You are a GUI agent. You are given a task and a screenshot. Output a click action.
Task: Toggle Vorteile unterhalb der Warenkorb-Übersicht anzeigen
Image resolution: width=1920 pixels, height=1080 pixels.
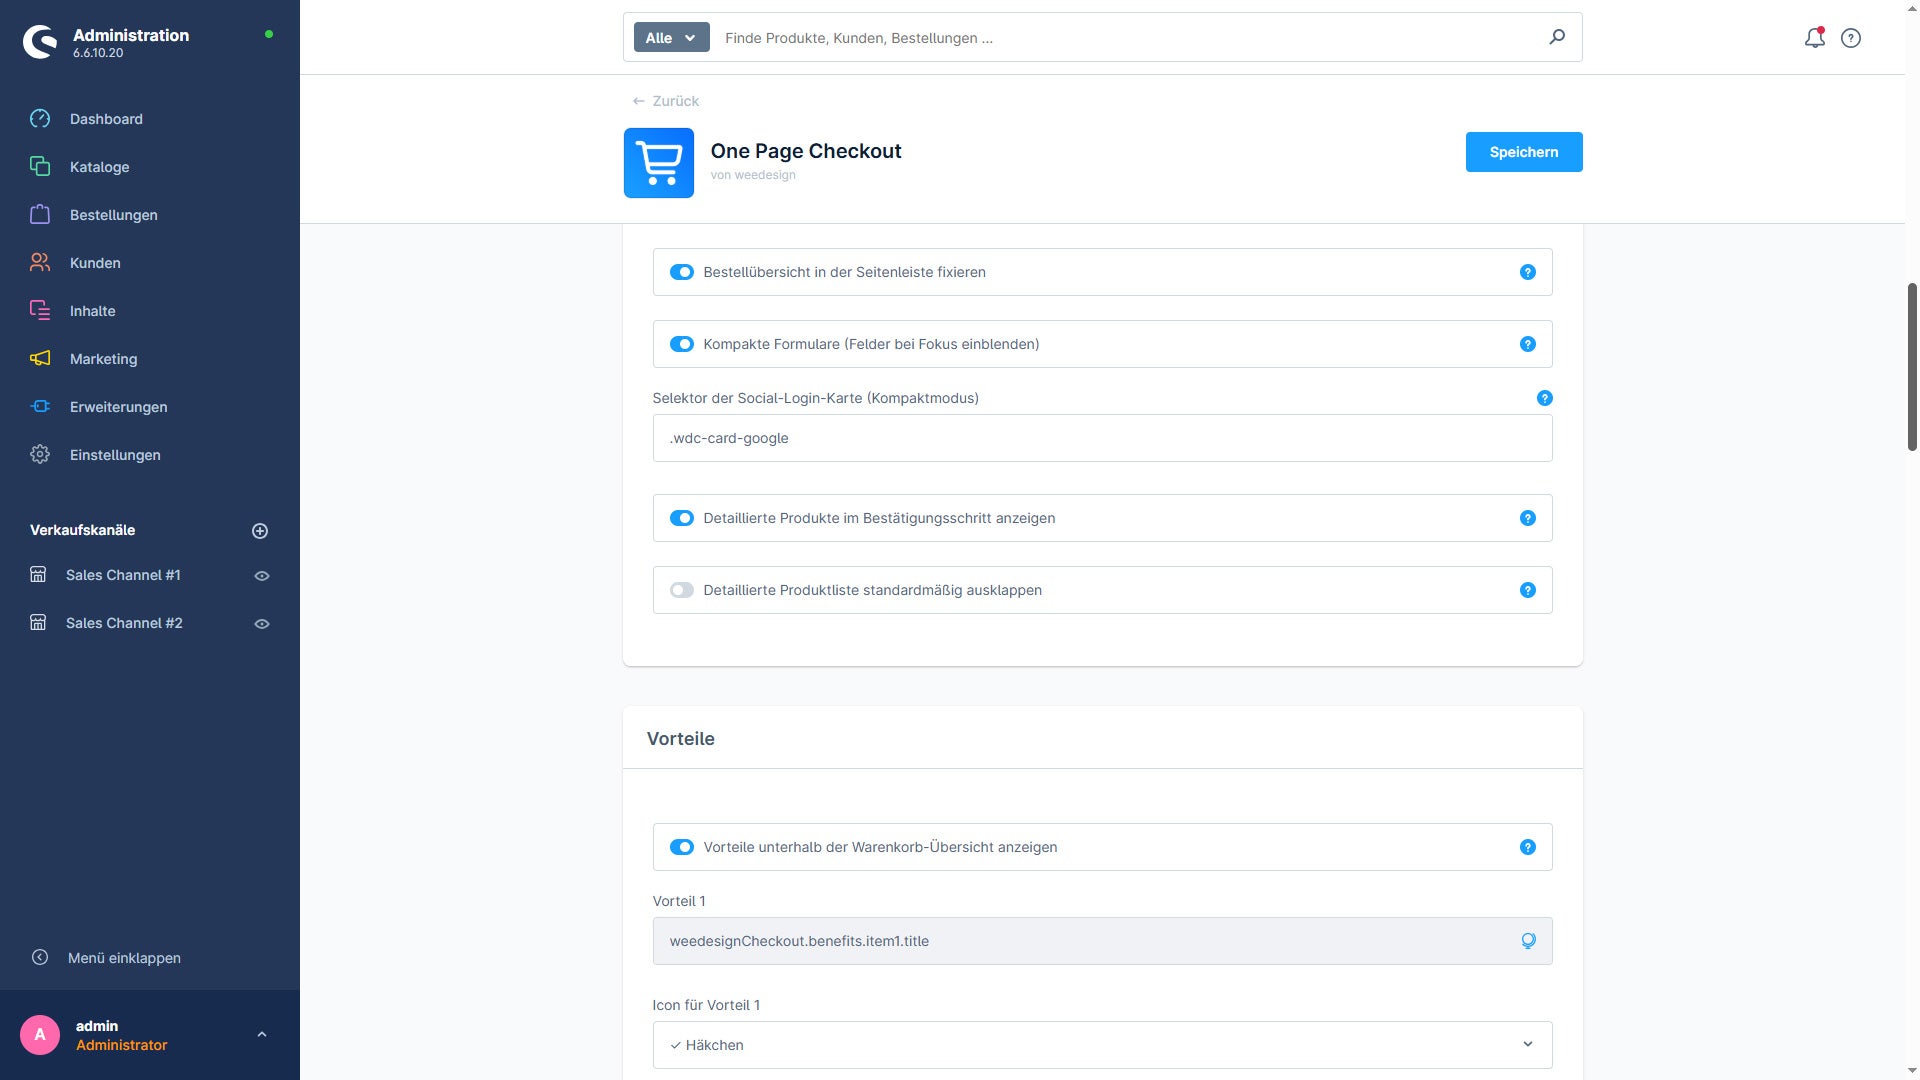point(682,847)
